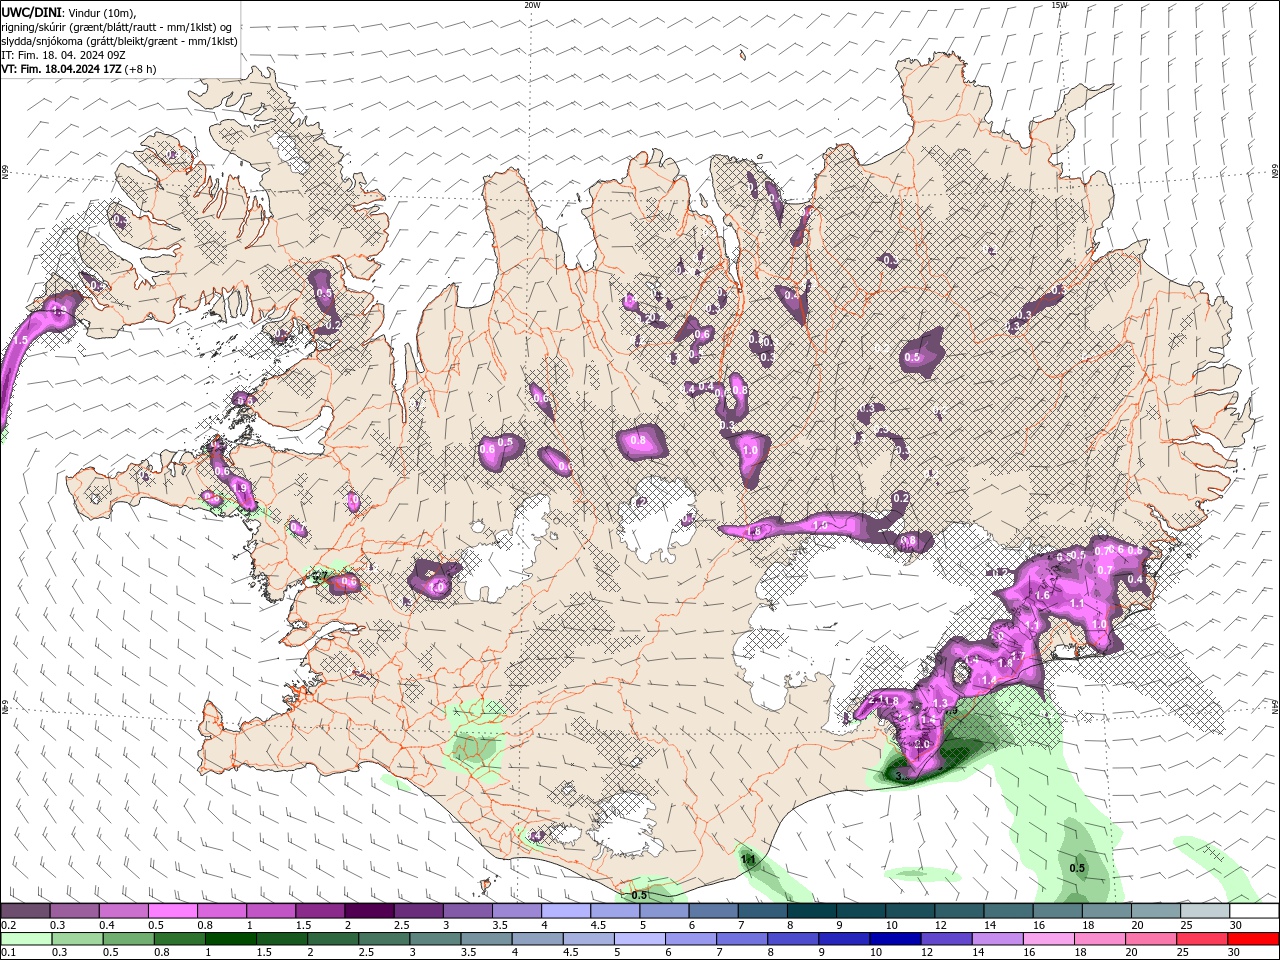
Task: Click the palest green 0.1 rain legend swatch
Action: tap(26, 939)
